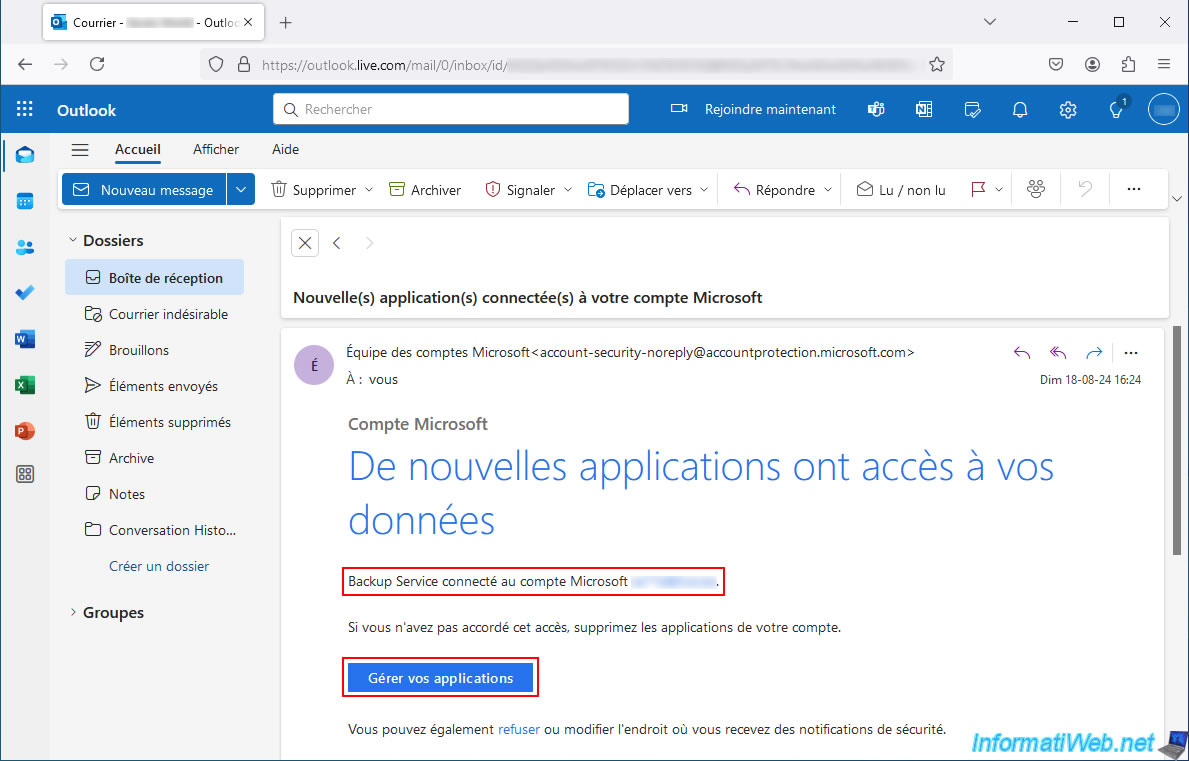Expand the Déplacer vers dropdown arrow
The height and width of the screenshot is (761, 1189).
pyautogui.click(x=704, y=189)
